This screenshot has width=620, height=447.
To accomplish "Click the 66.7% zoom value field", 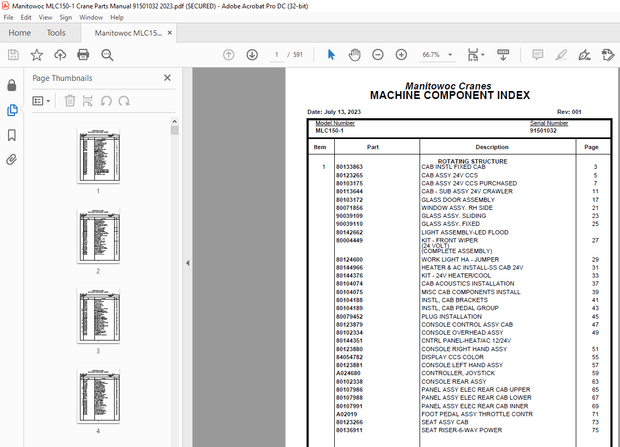I will click(x=431, y=55).
